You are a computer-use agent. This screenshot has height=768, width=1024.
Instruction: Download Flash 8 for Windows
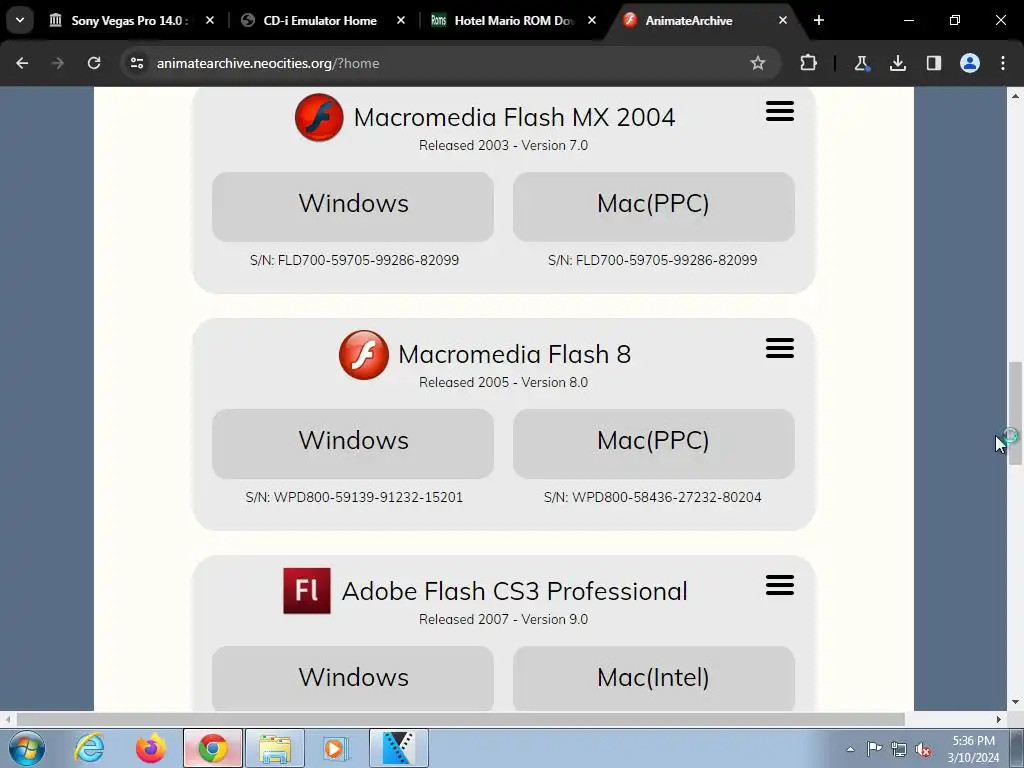click(x=353, y=443)
